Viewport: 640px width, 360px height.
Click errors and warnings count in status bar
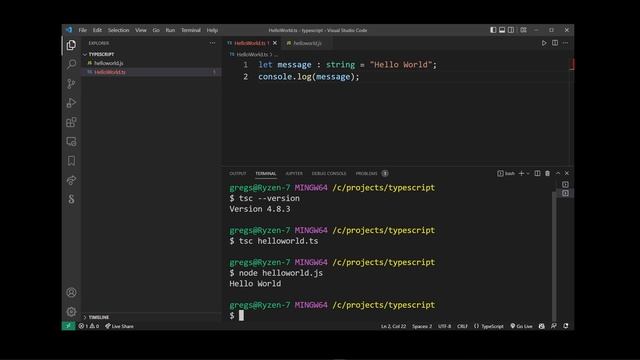(89, 326)
